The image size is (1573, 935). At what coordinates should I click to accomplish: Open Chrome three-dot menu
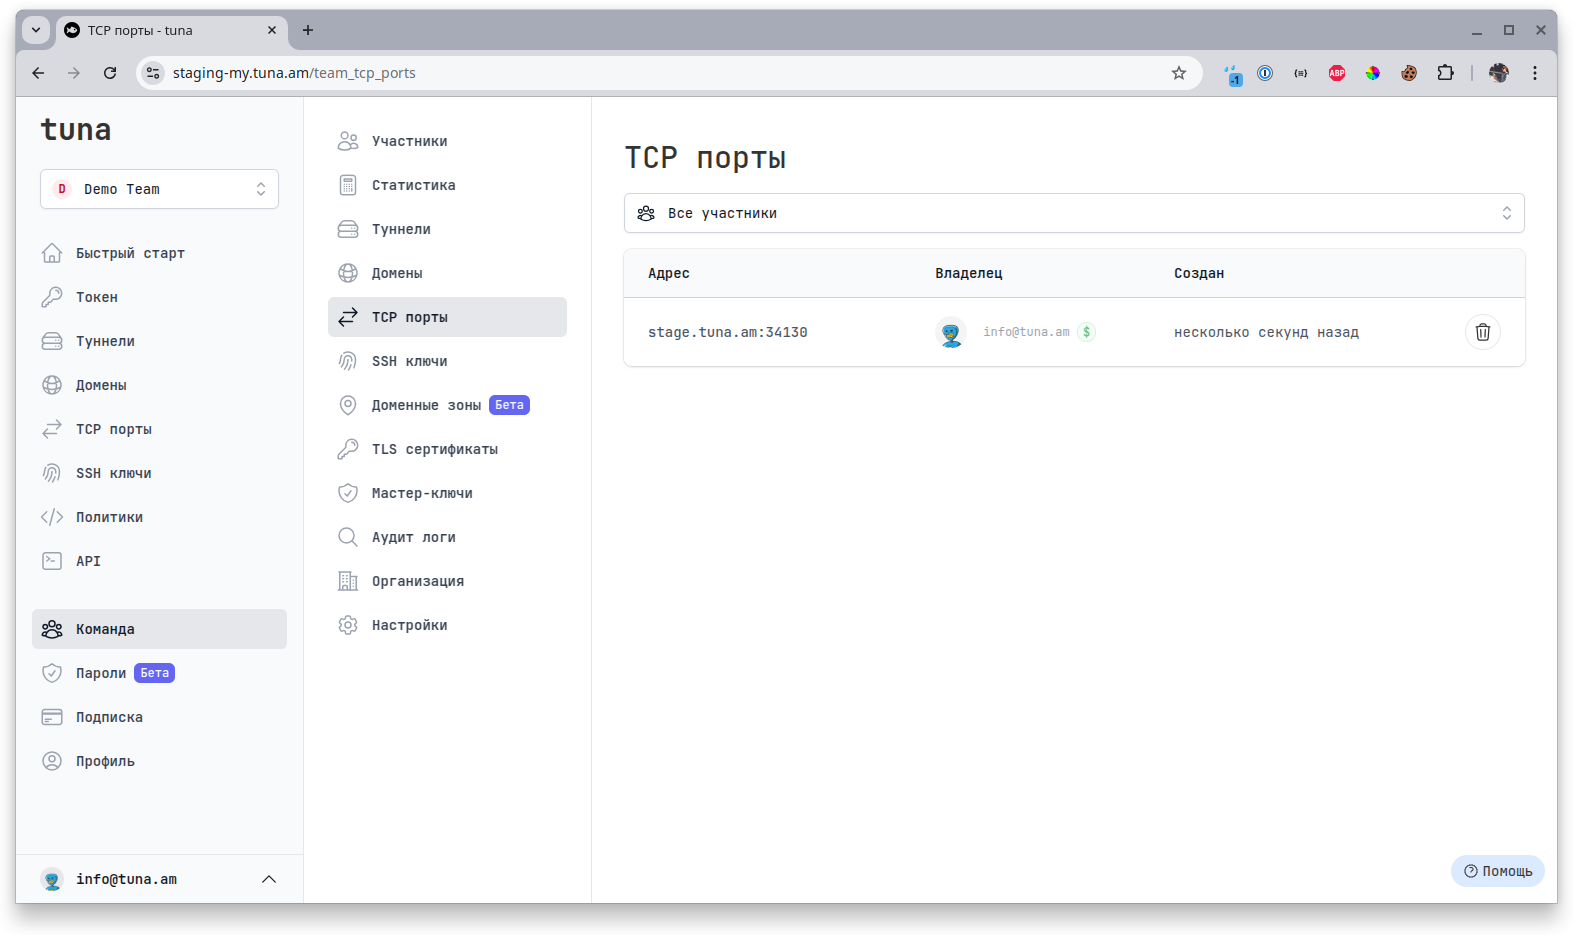coord(1535,73)
